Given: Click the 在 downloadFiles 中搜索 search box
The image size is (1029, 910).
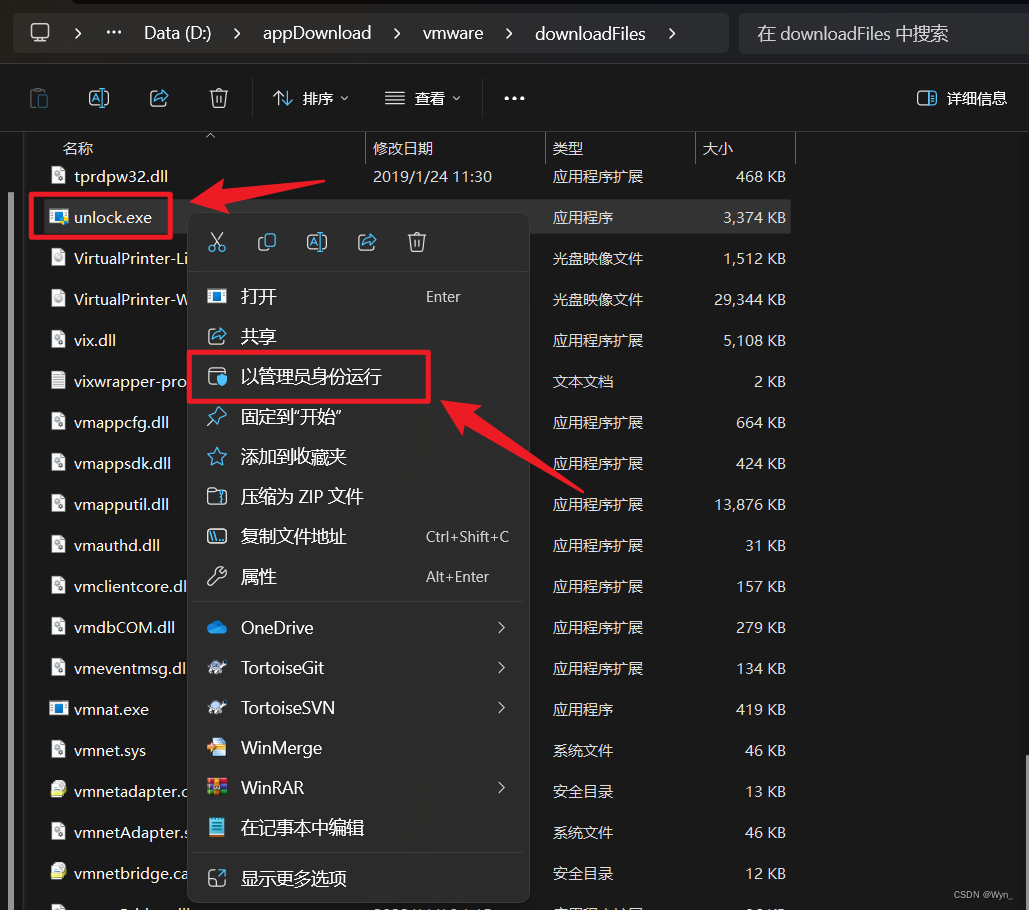Looking at the screenshot, I should coord(883,33).
